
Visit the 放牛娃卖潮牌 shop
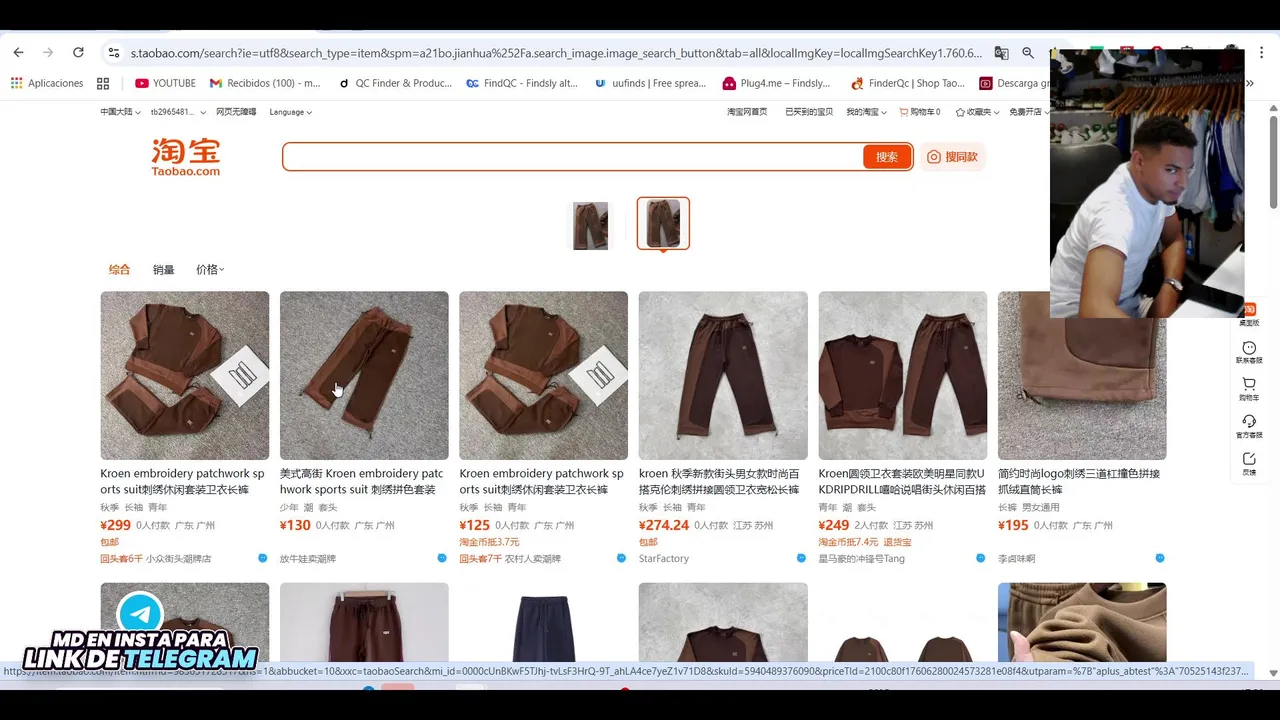click(308, 559)
